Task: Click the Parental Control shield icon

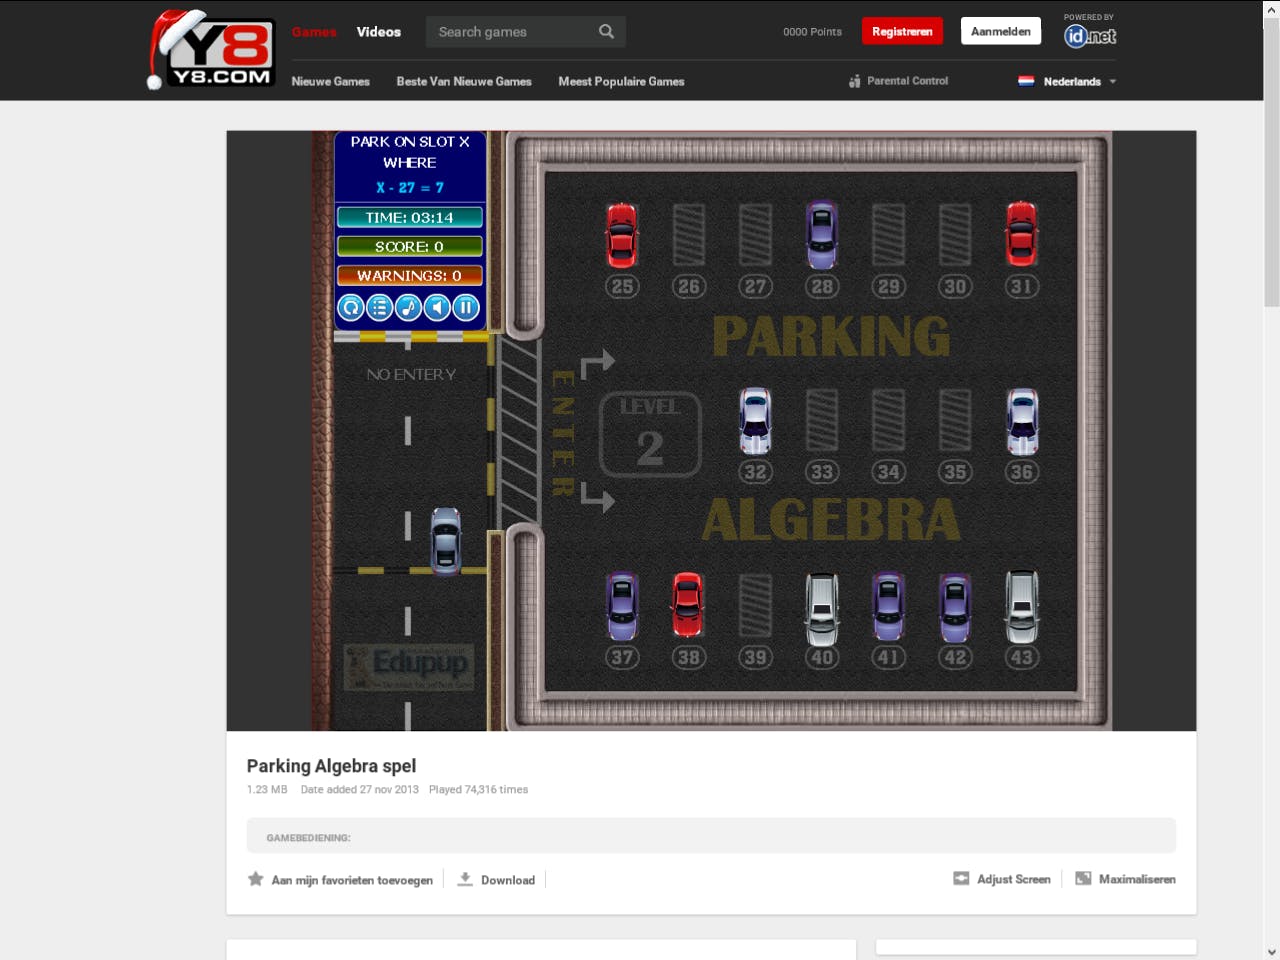Action: [x=853, y=81]
